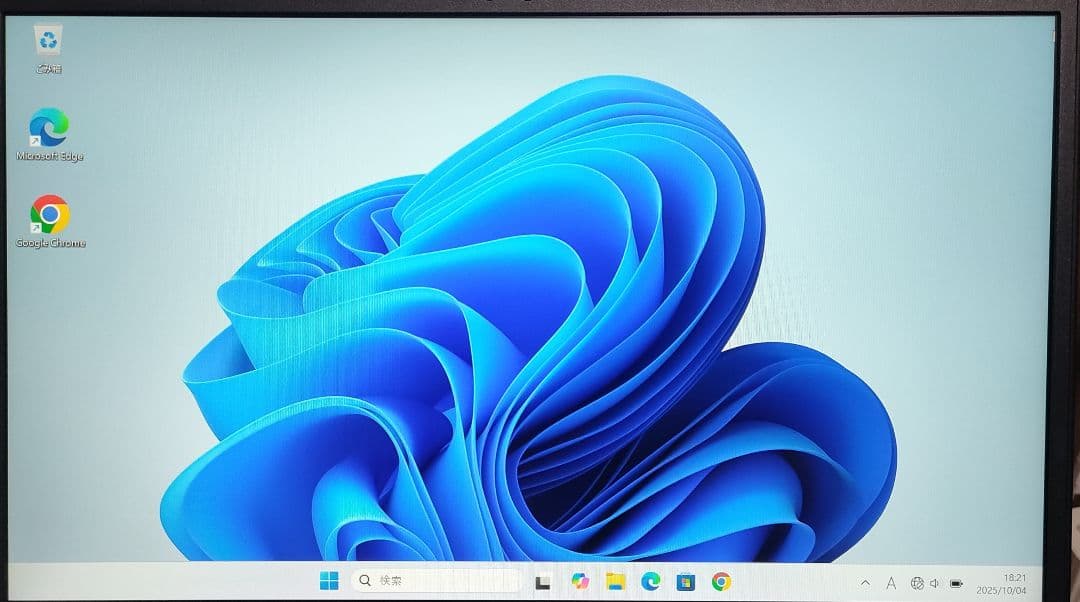
Task: Click the battery status icon
Action: [956, 583]
